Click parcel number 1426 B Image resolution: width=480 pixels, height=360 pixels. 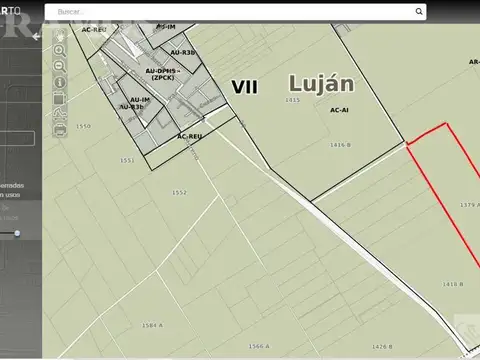coord(382,347)
